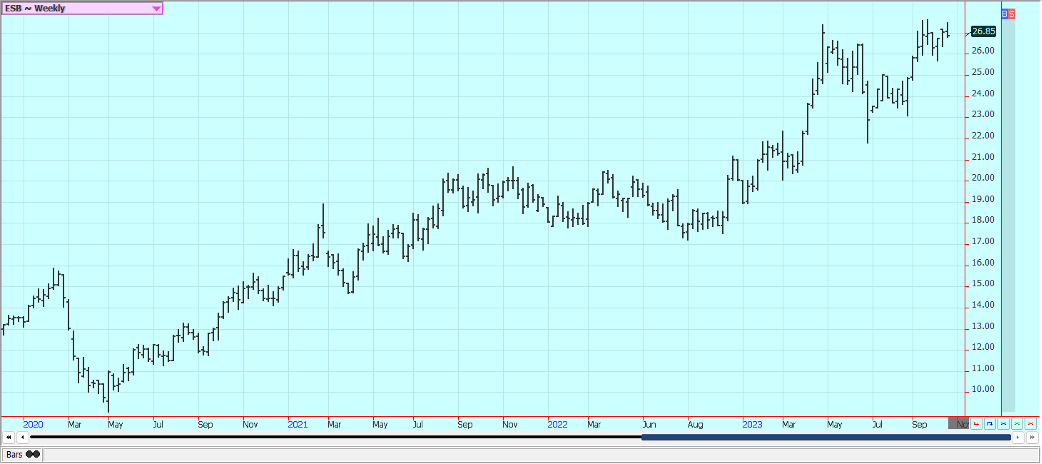Screen dimensions: 1042x464
Task: Click the blue compress arrows icon
Action: coord(1003,423)
